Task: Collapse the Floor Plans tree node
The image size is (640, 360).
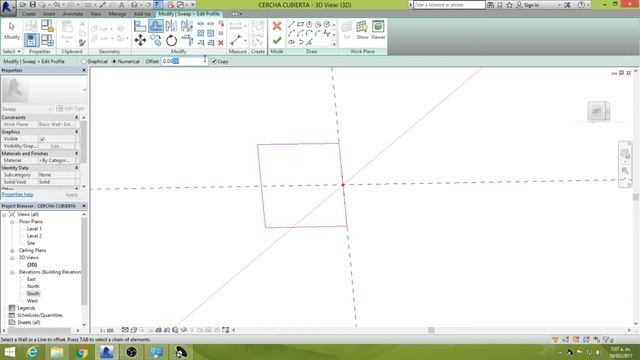Action: [12, 222]
